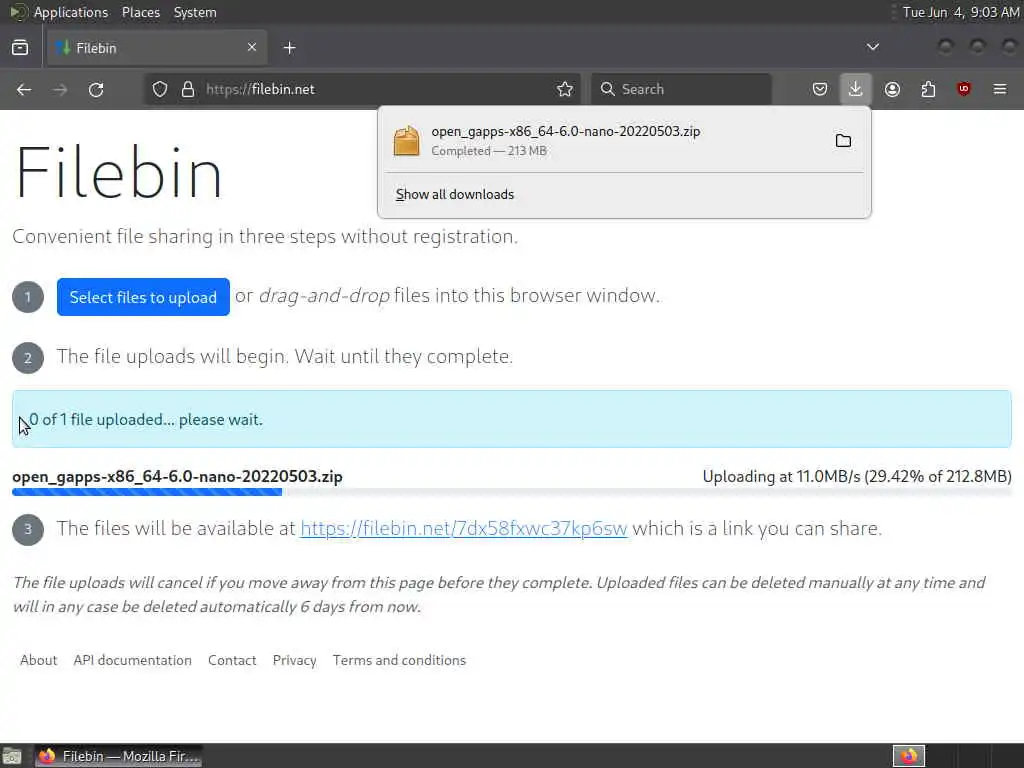Bookmark this page with the star icon
The width and height of the screenshot is (1024, 768).
[565, 89]
